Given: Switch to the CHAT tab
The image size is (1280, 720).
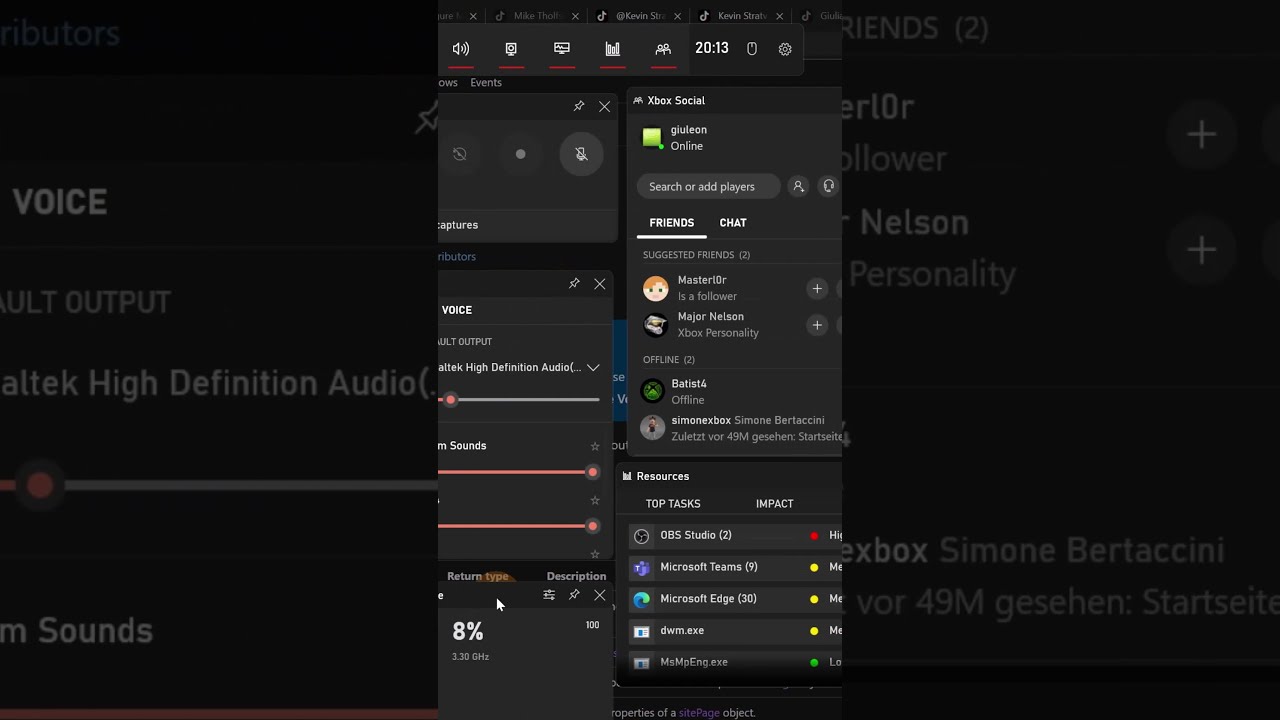Looking at the screenshot, I should pyautogui.click(x=733, y=223).
